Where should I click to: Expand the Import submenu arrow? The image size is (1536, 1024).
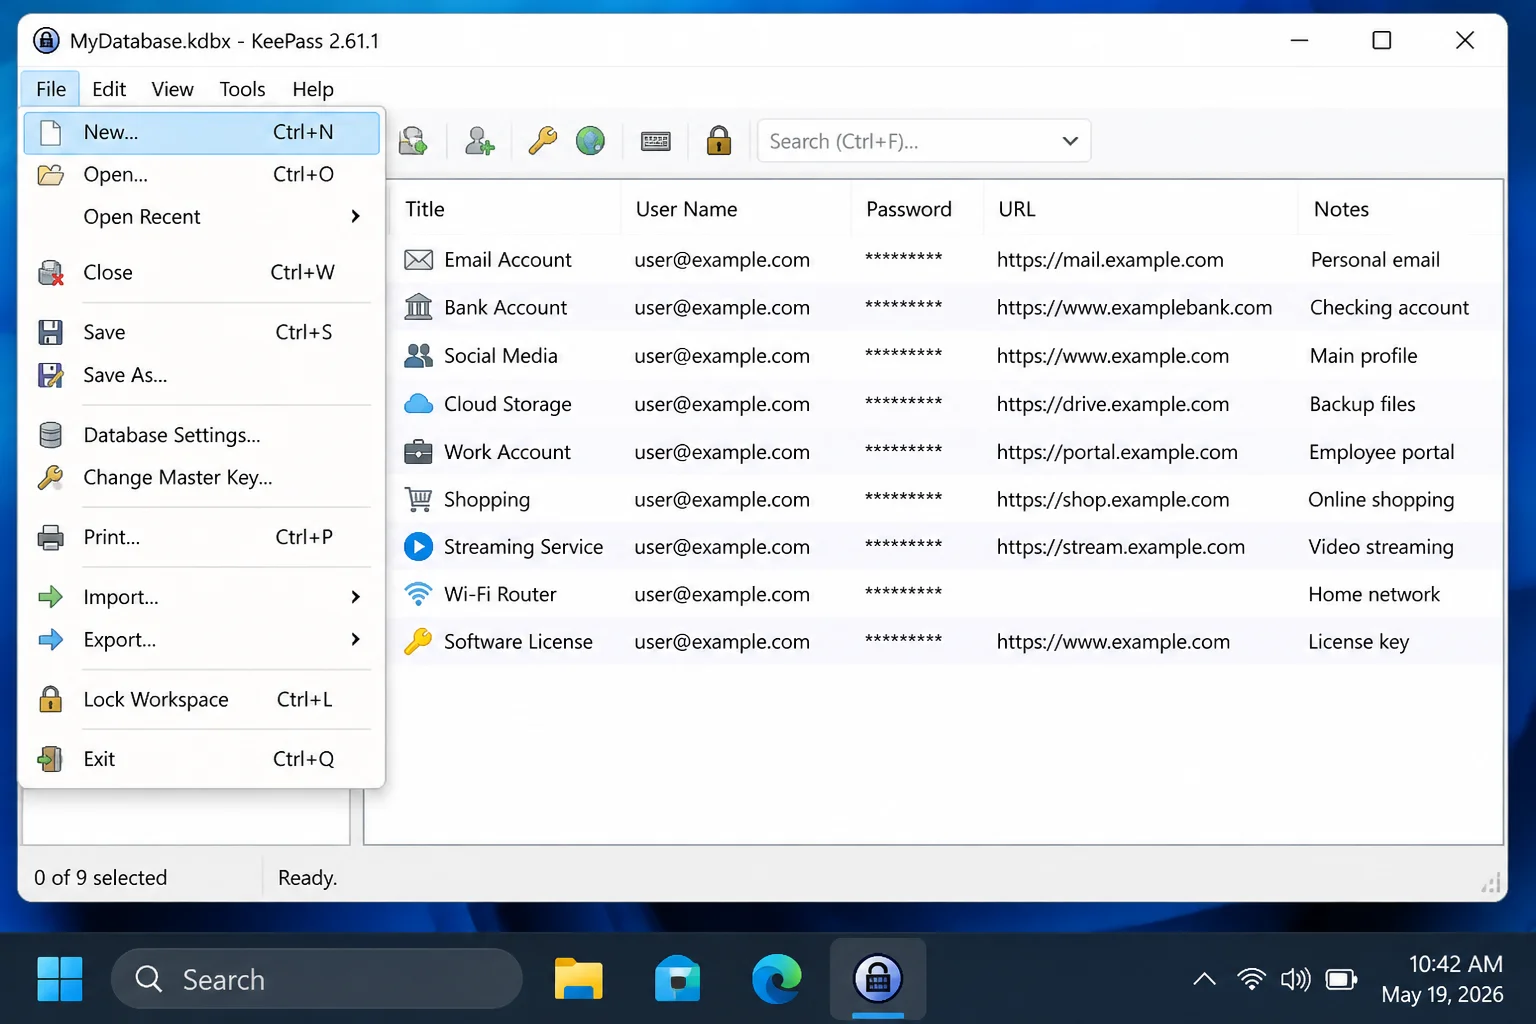click(x=355, y=597)
